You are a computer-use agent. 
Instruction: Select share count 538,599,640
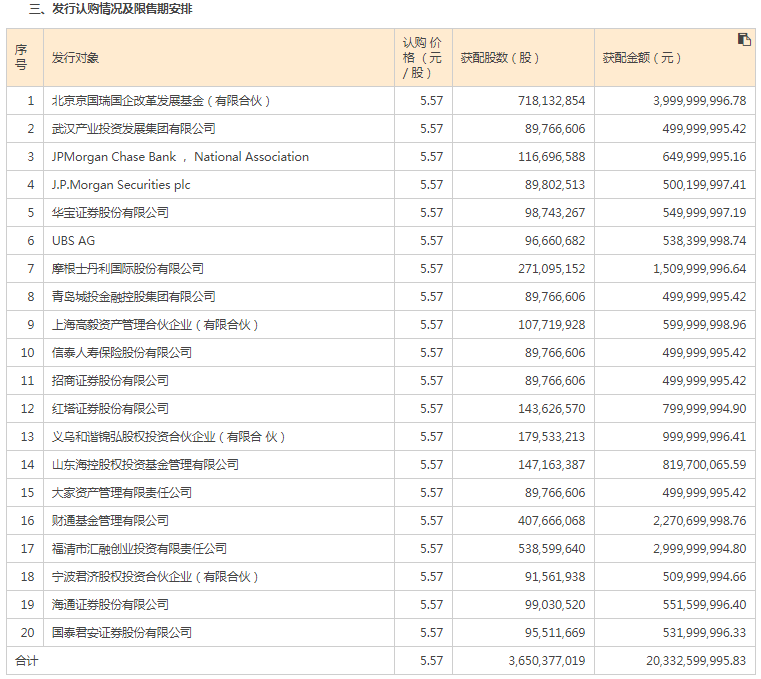[x=551, y=549]
